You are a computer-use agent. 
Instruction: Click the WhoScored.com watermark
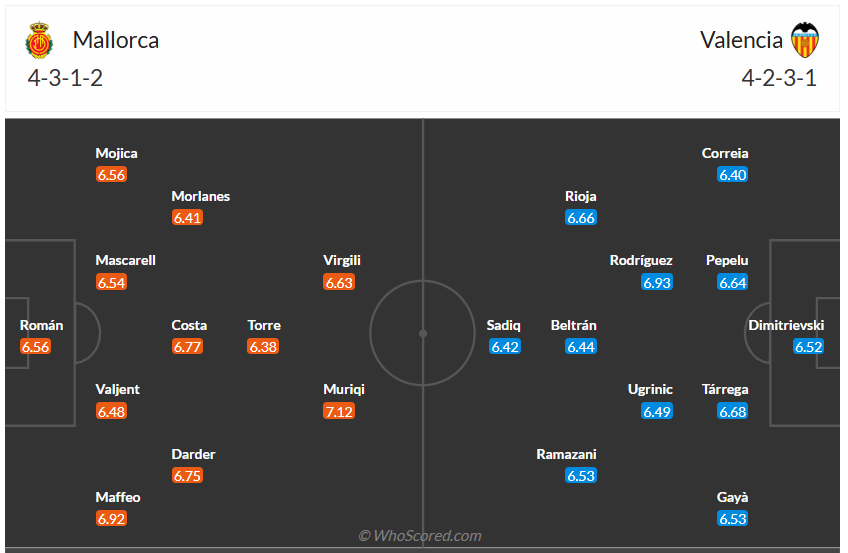(420, 536)
